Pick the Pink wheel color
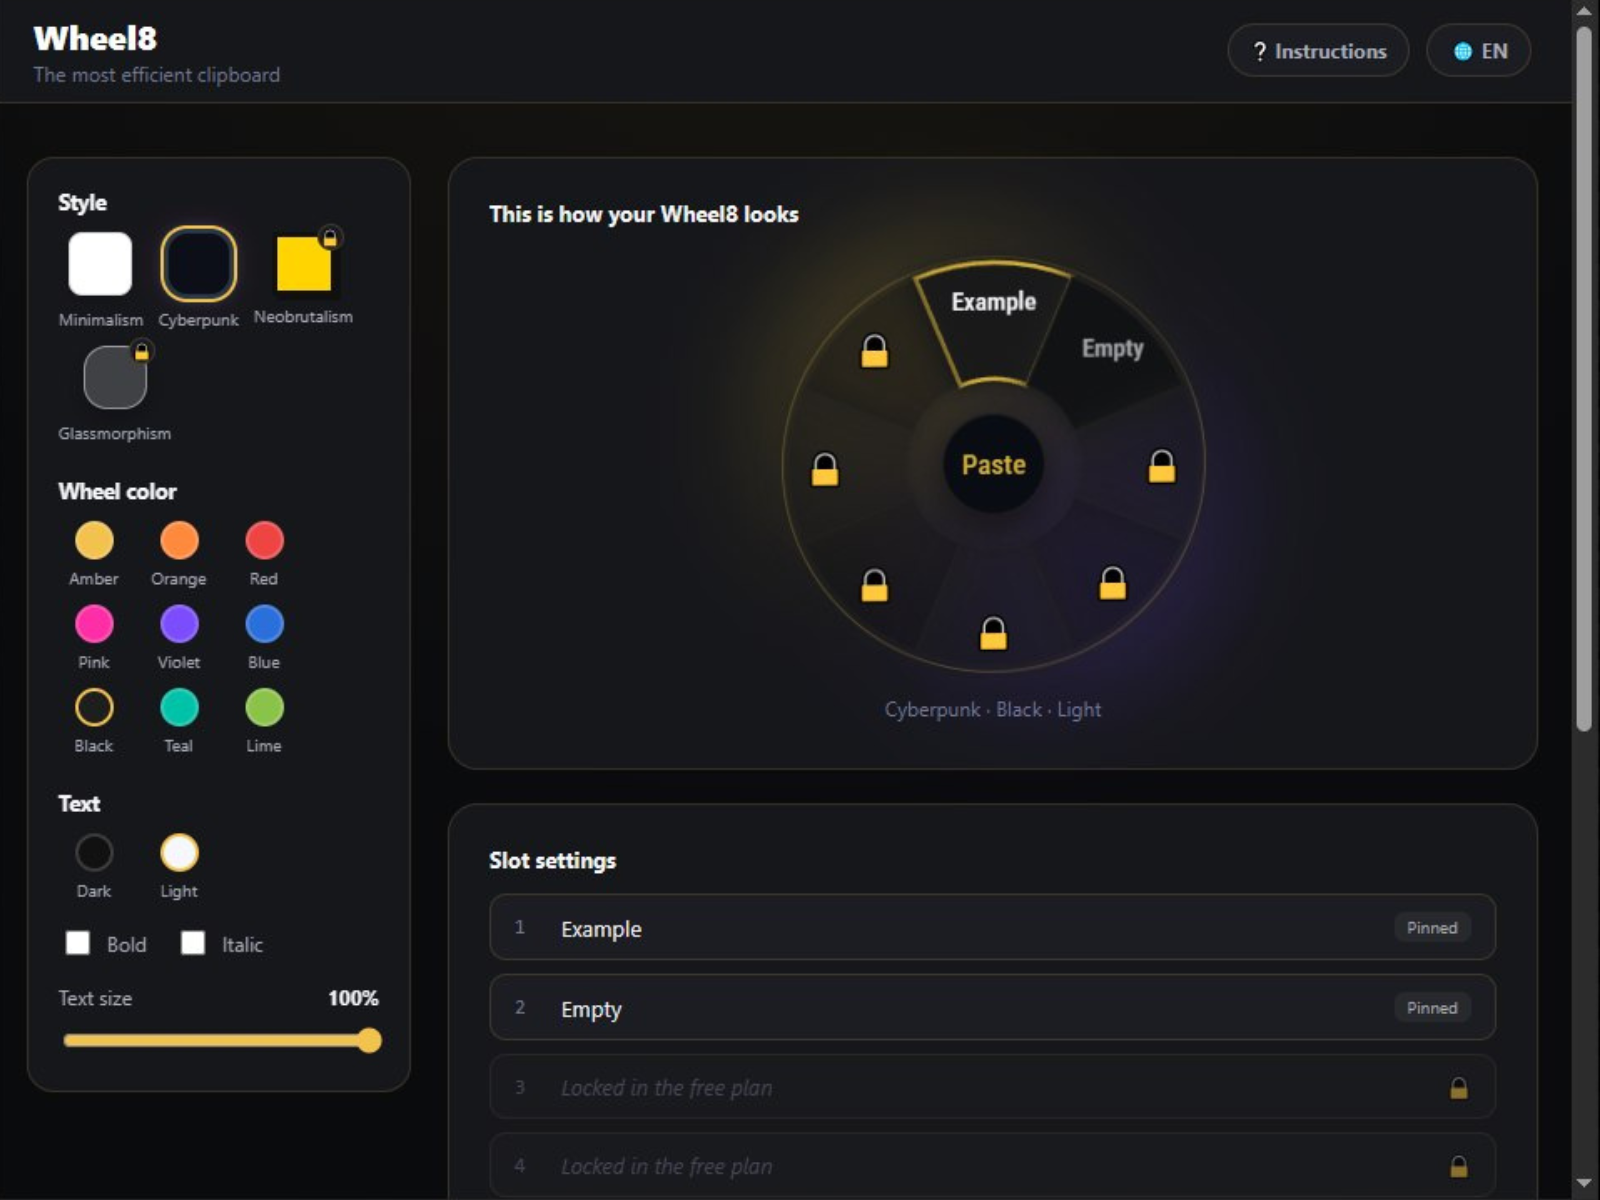1600x1200 pixels. coord(94,624)
